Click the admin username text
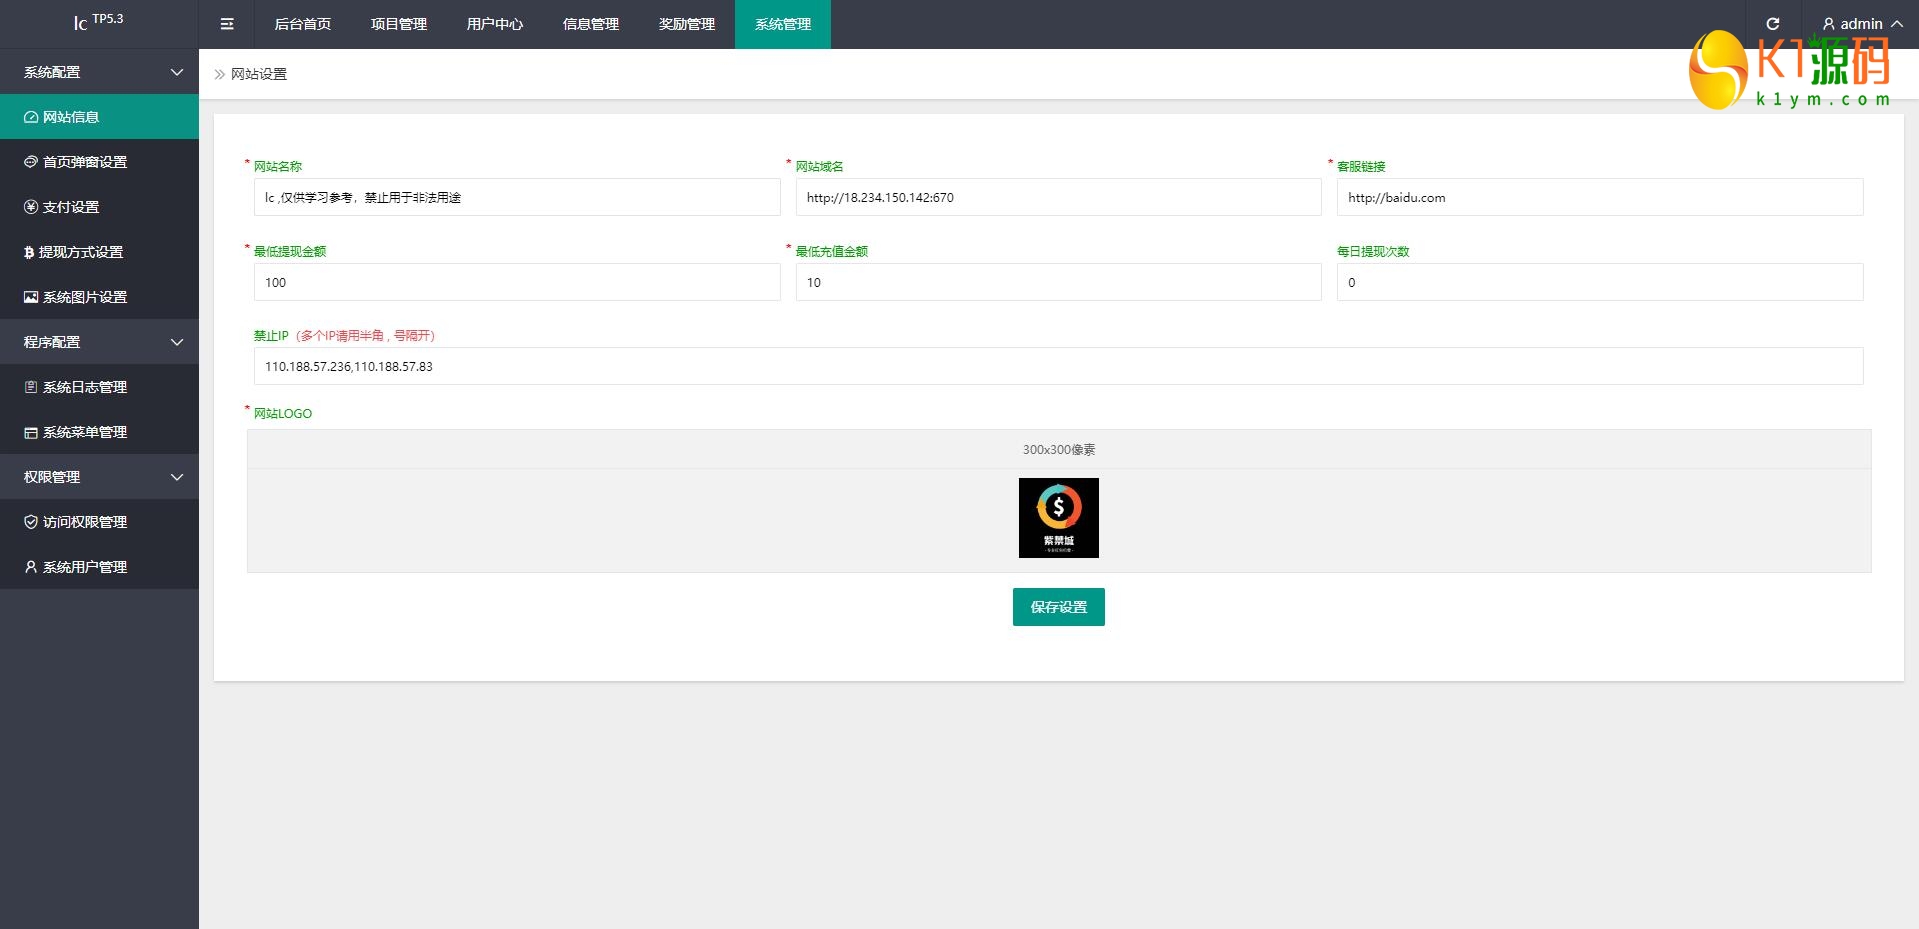Viewport: 1919px width, 929px height. tap(1861, 24)
